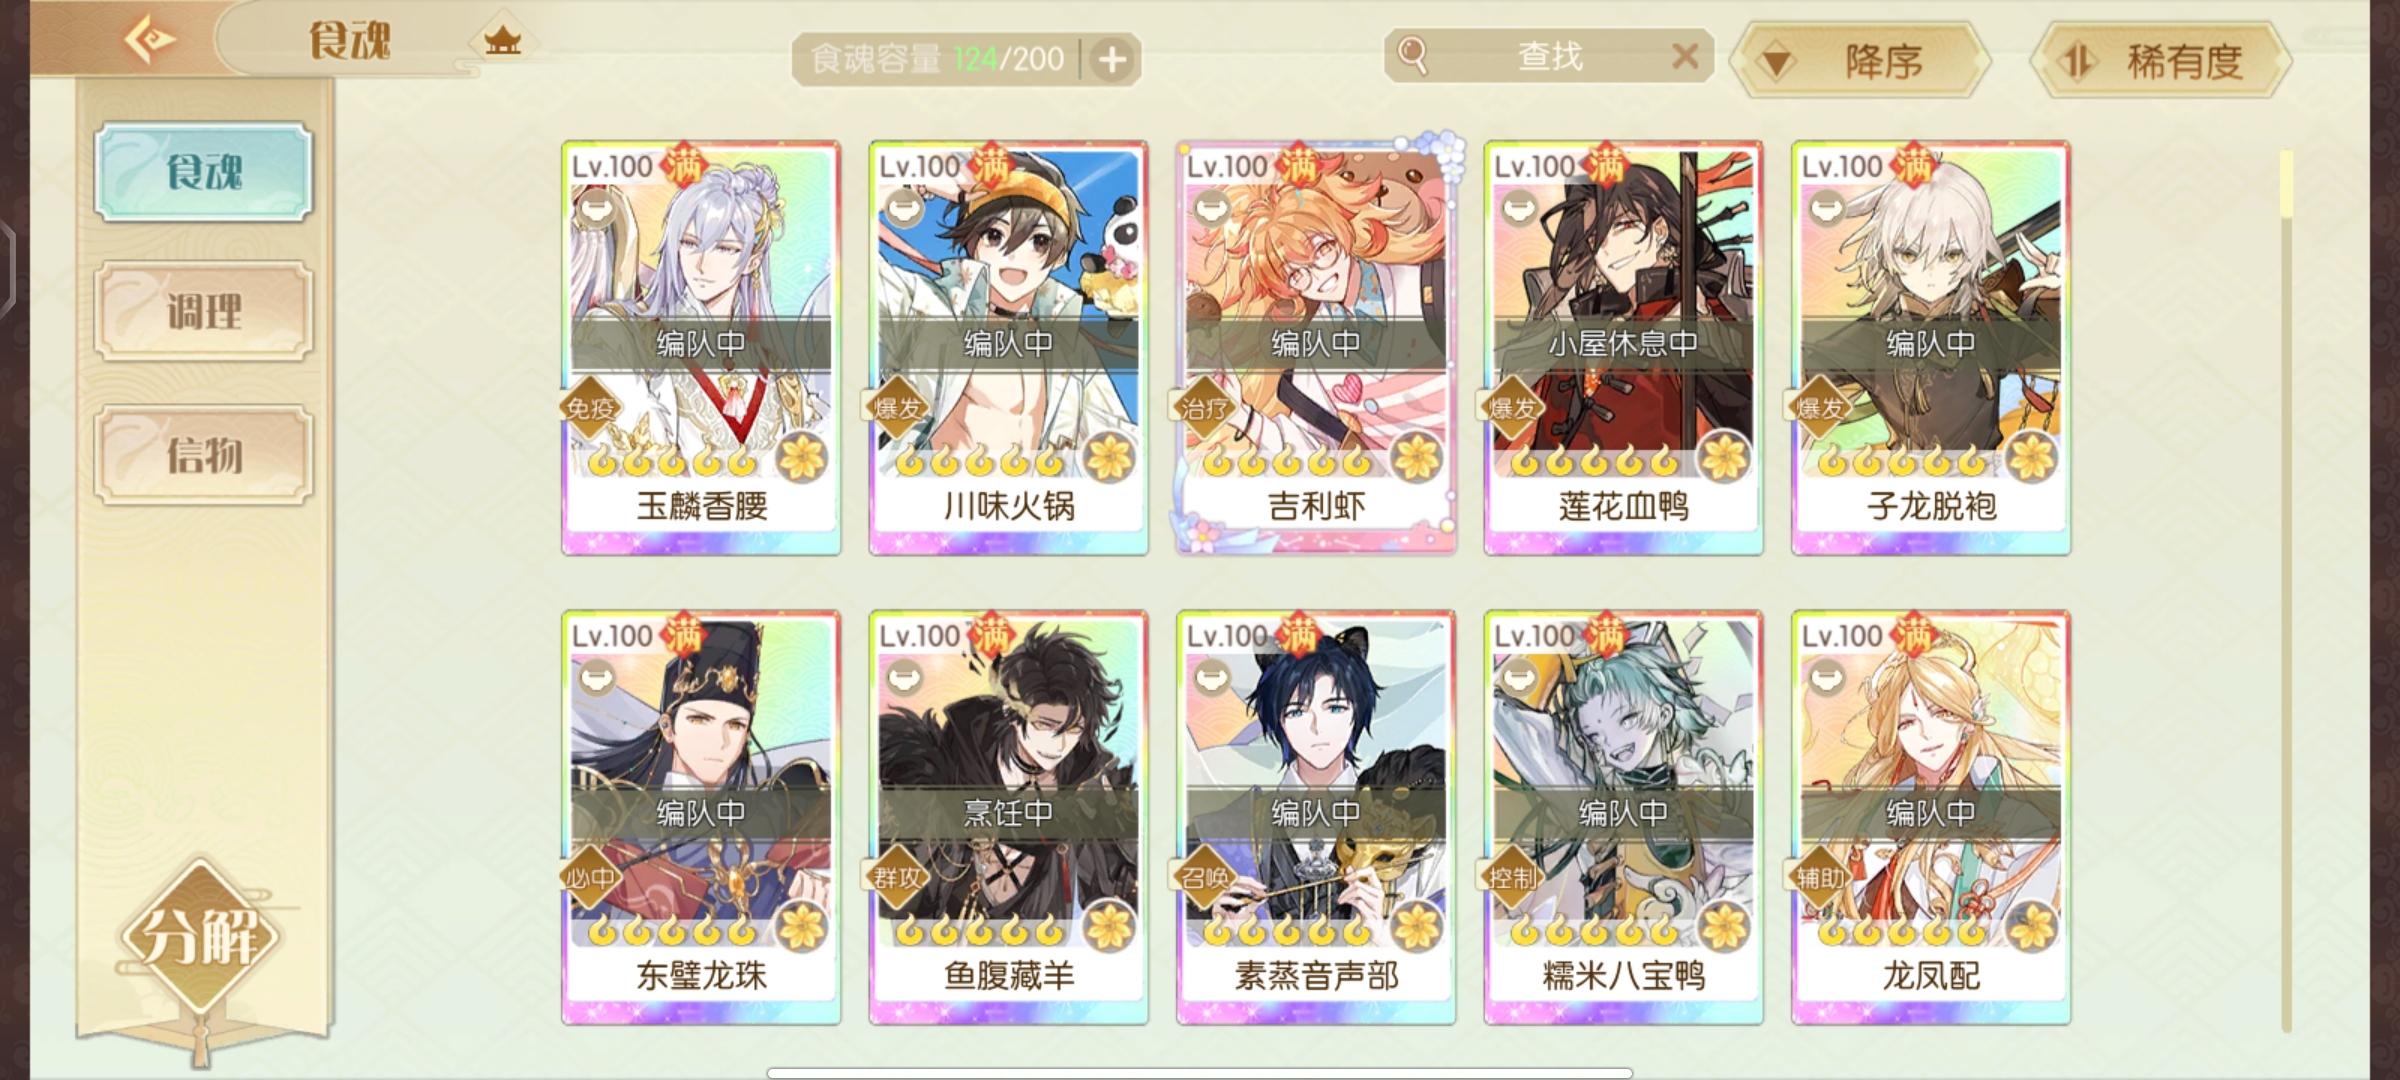Click the search magnifier icon
This screenshot has height=1080, width=2400.
1412,55
